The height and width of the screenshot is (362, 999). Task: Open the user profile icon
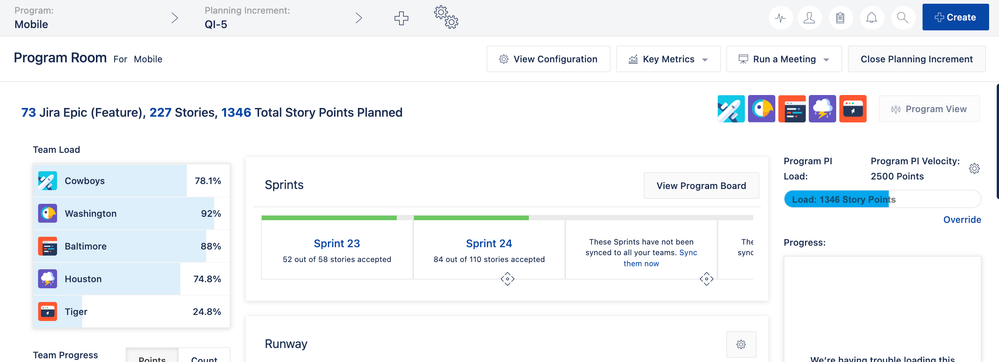[810, 18]
